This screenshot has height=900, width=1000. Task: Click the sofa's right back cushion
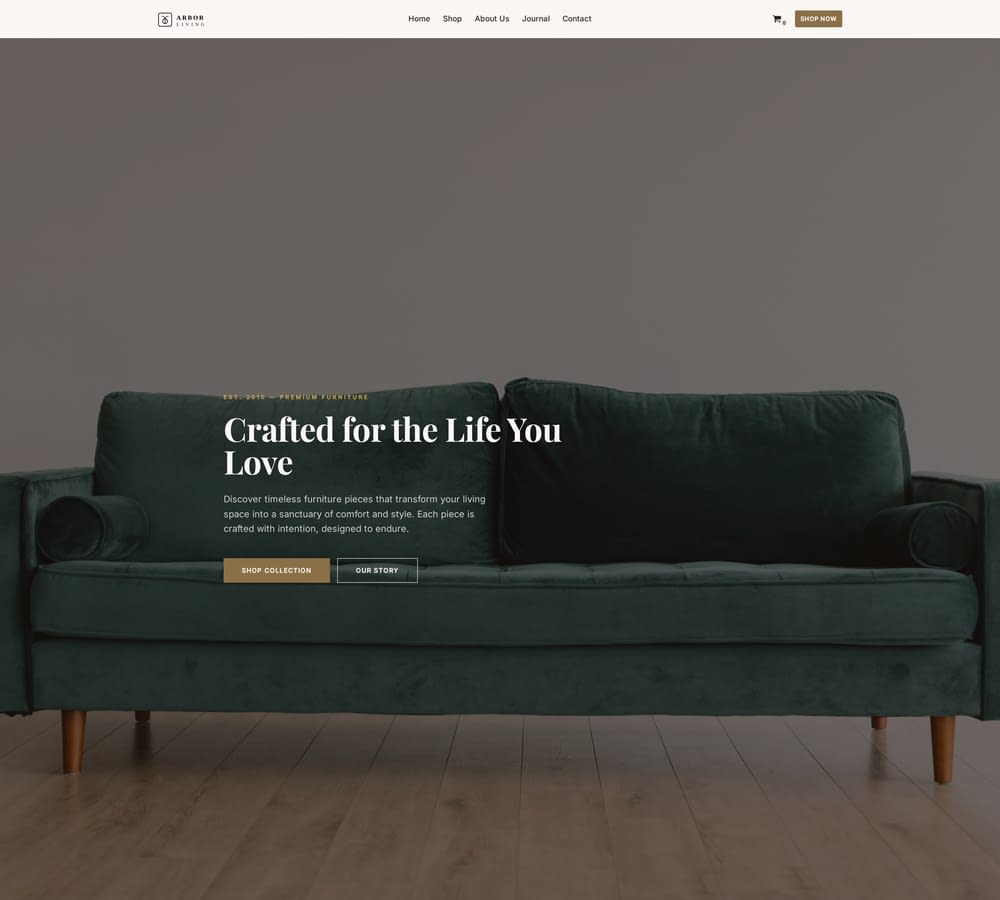click(702, 472)
